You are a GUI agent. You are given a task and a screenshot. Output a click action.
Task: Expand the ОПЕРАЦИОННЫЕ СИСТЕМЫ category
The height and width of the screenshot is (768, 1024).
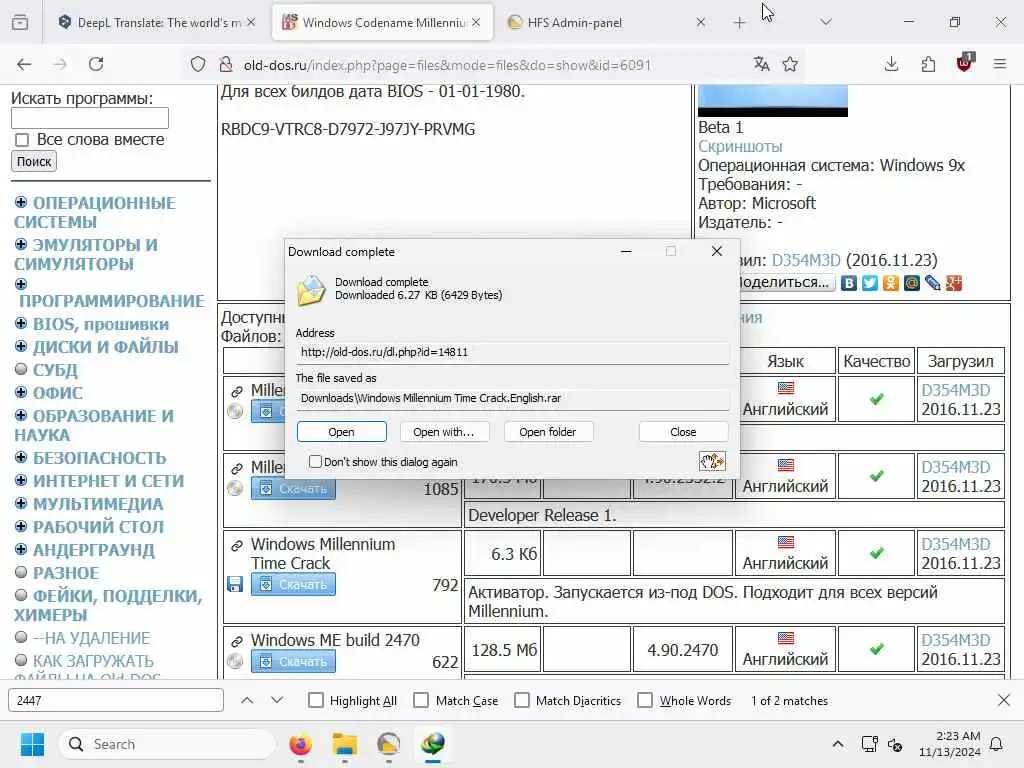click(x=21, y=202)
